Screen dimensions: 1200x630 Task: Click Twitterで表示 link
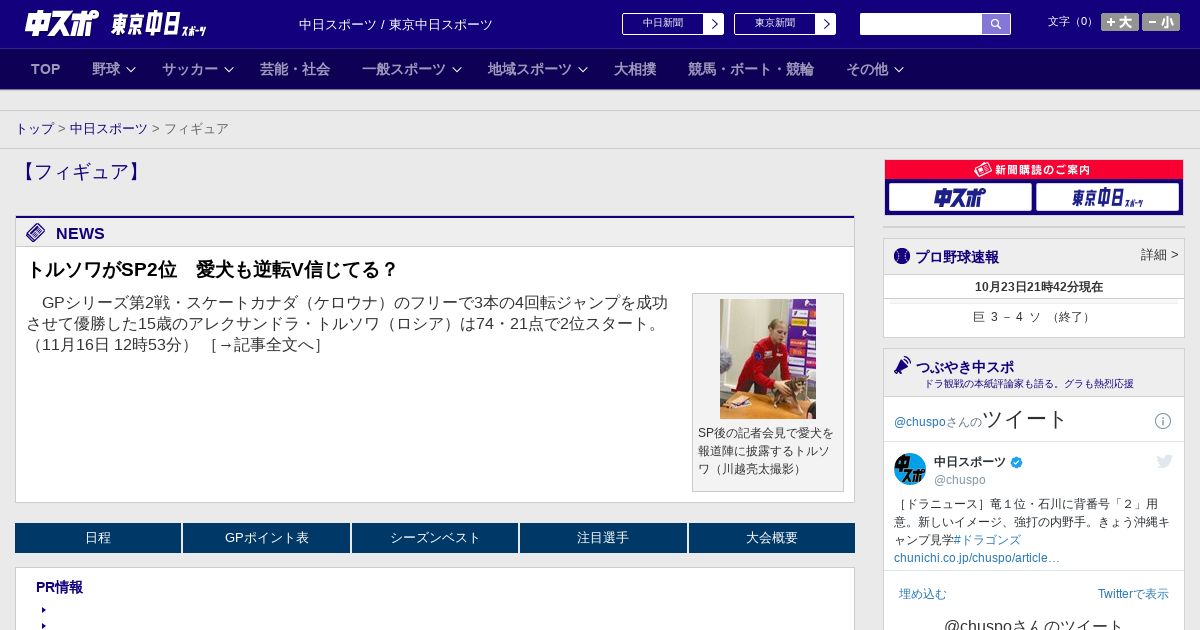coord(1133,594)
